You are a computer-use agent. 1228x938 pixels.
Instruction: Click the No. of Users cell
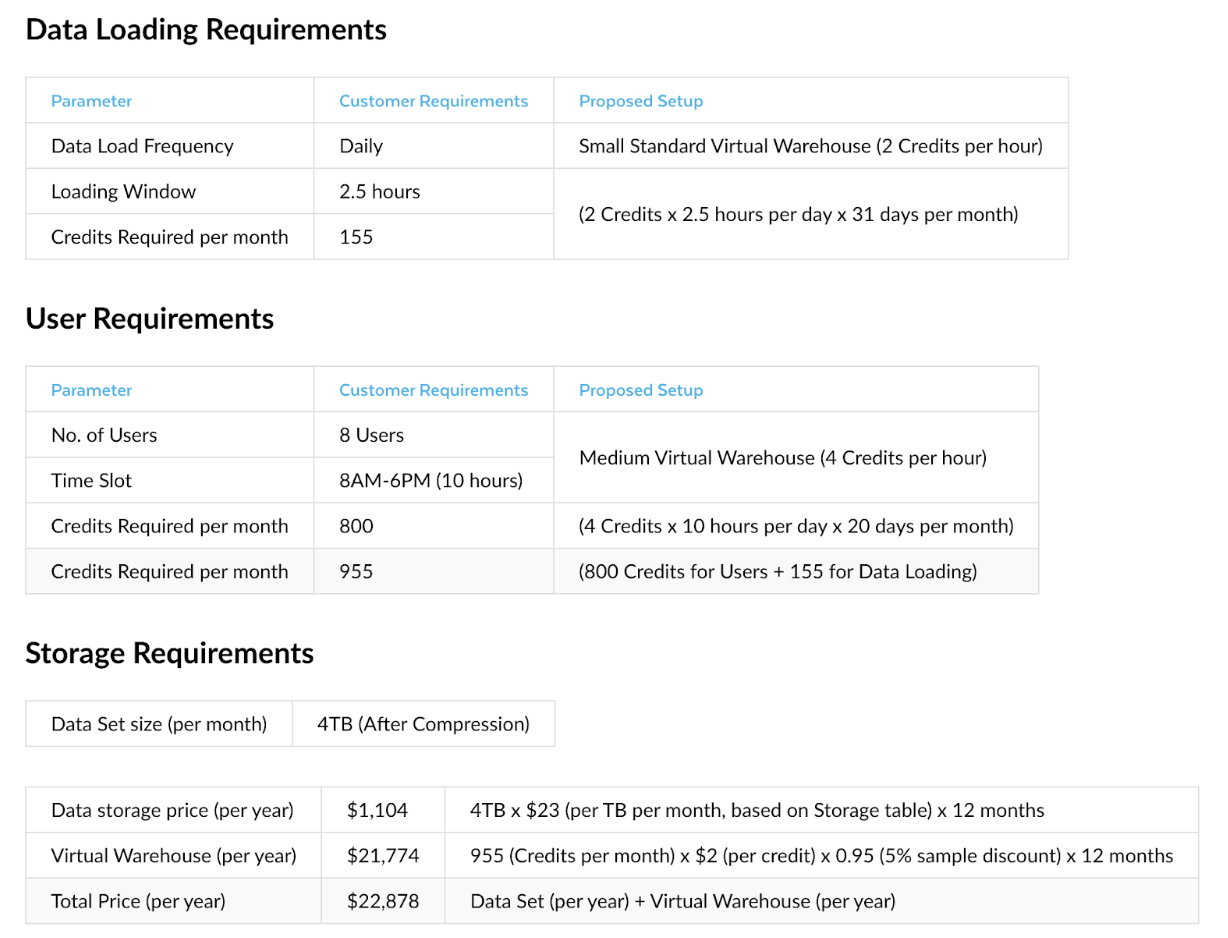click(x=104, y=435)
